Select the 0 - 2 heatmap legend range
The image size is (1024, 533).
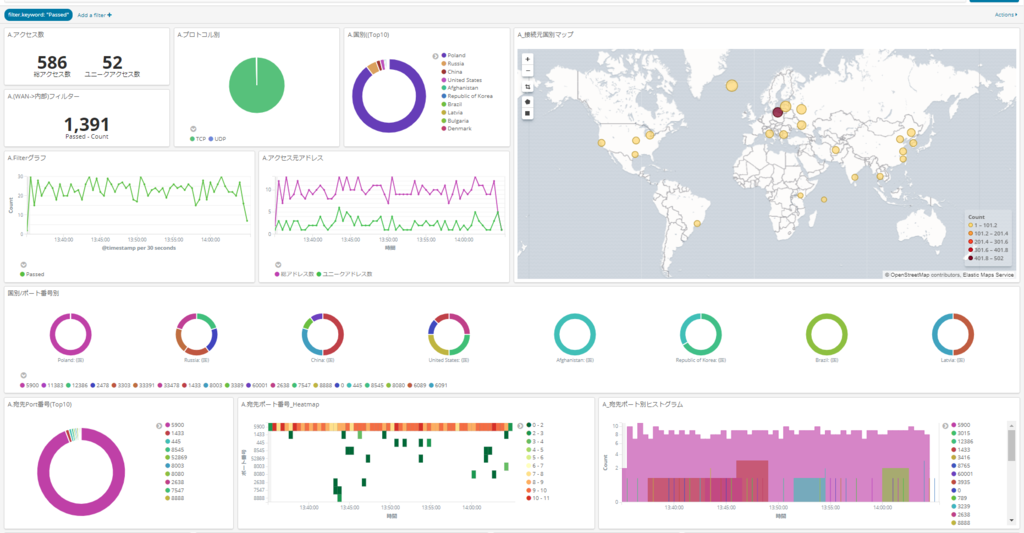535,425
